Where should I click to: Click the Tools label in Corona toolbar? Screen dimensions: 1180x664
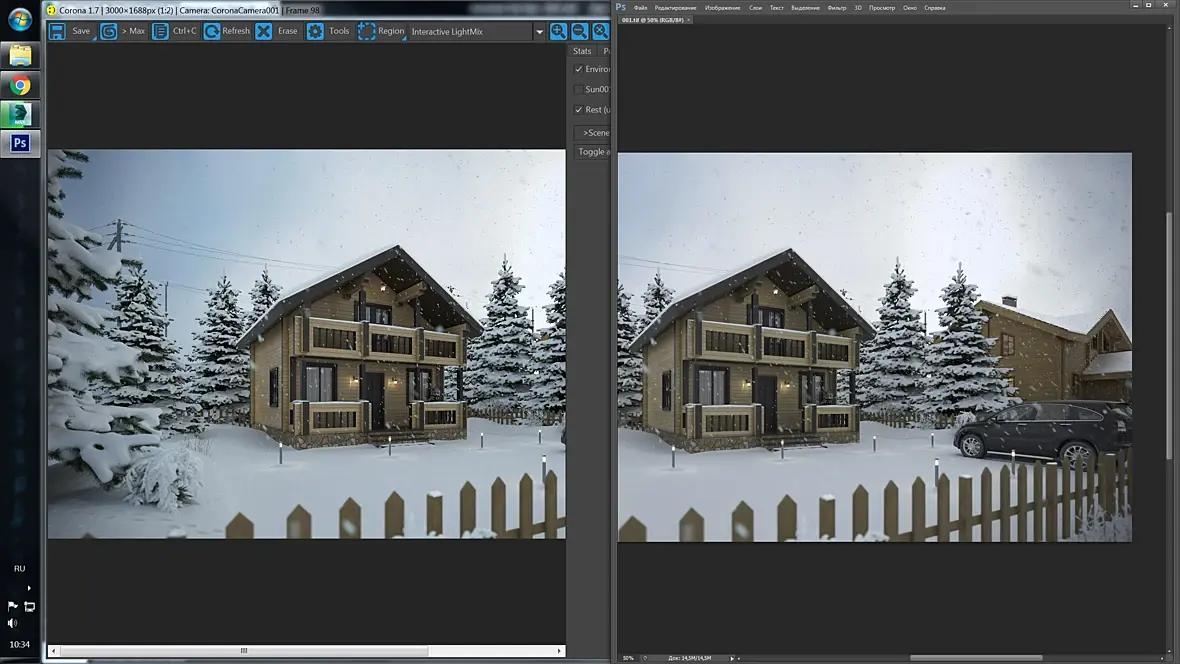(339, 31)
